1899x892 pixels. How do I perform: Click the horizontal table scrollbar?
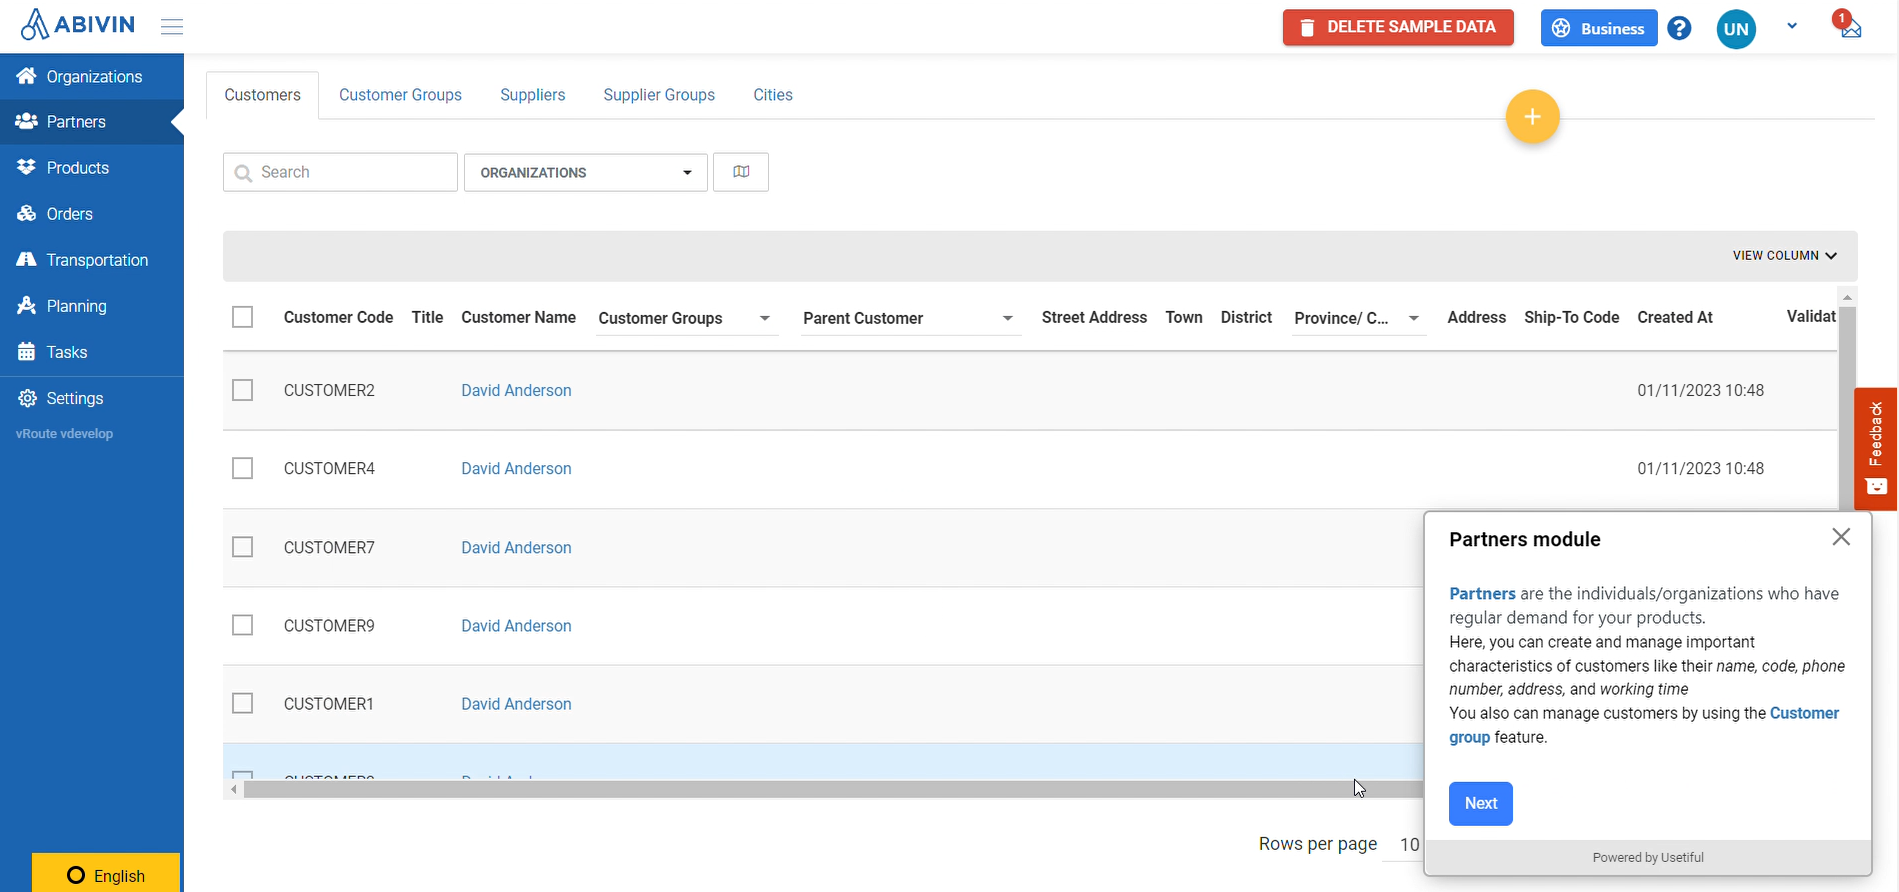[833, 790]
